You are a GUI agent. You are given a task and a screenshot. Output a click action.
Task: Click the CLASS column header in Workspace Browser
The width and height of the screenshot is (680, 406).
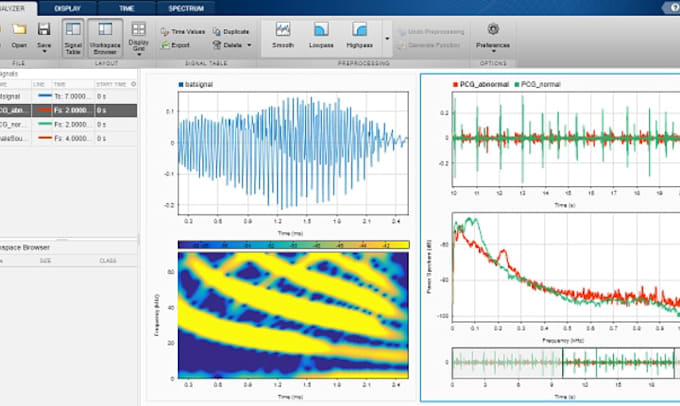[108, 261]
